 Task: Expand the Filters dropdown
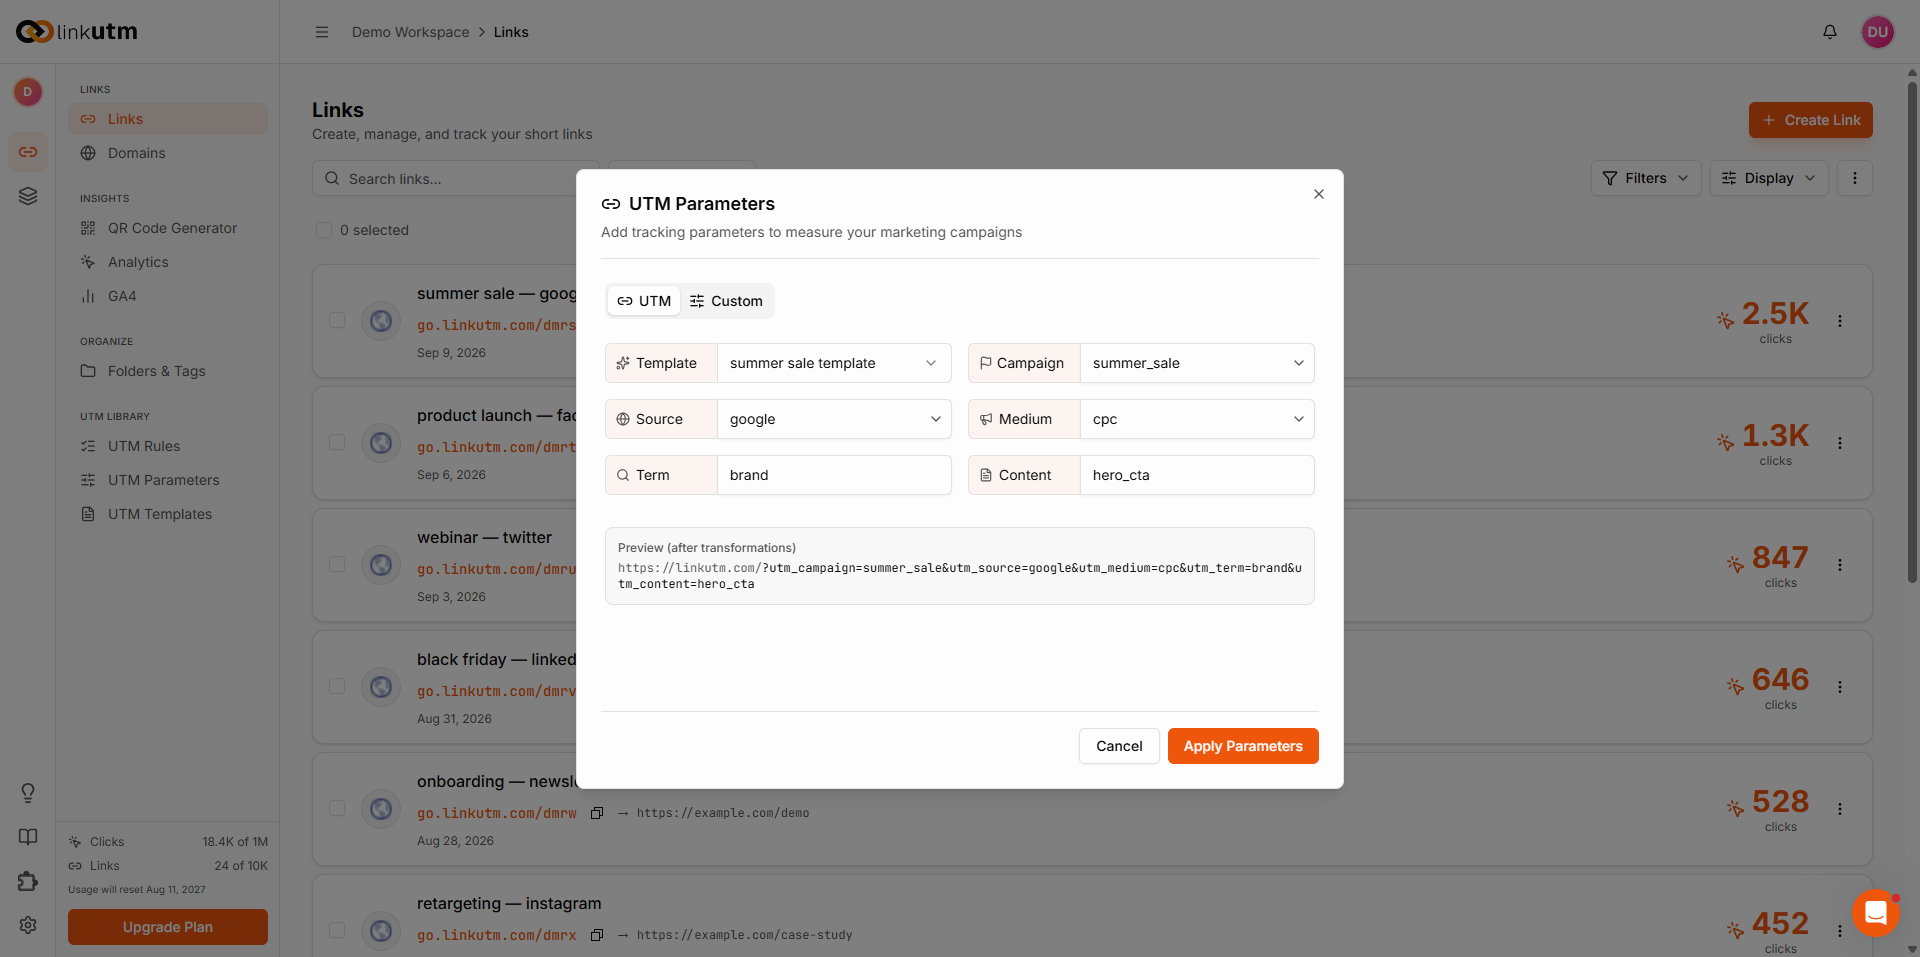(1645, 178)
